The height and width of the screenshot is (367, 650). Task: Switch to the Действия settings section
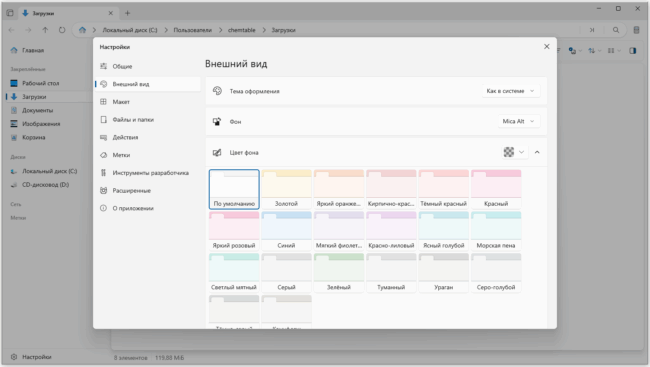[147, 137]
